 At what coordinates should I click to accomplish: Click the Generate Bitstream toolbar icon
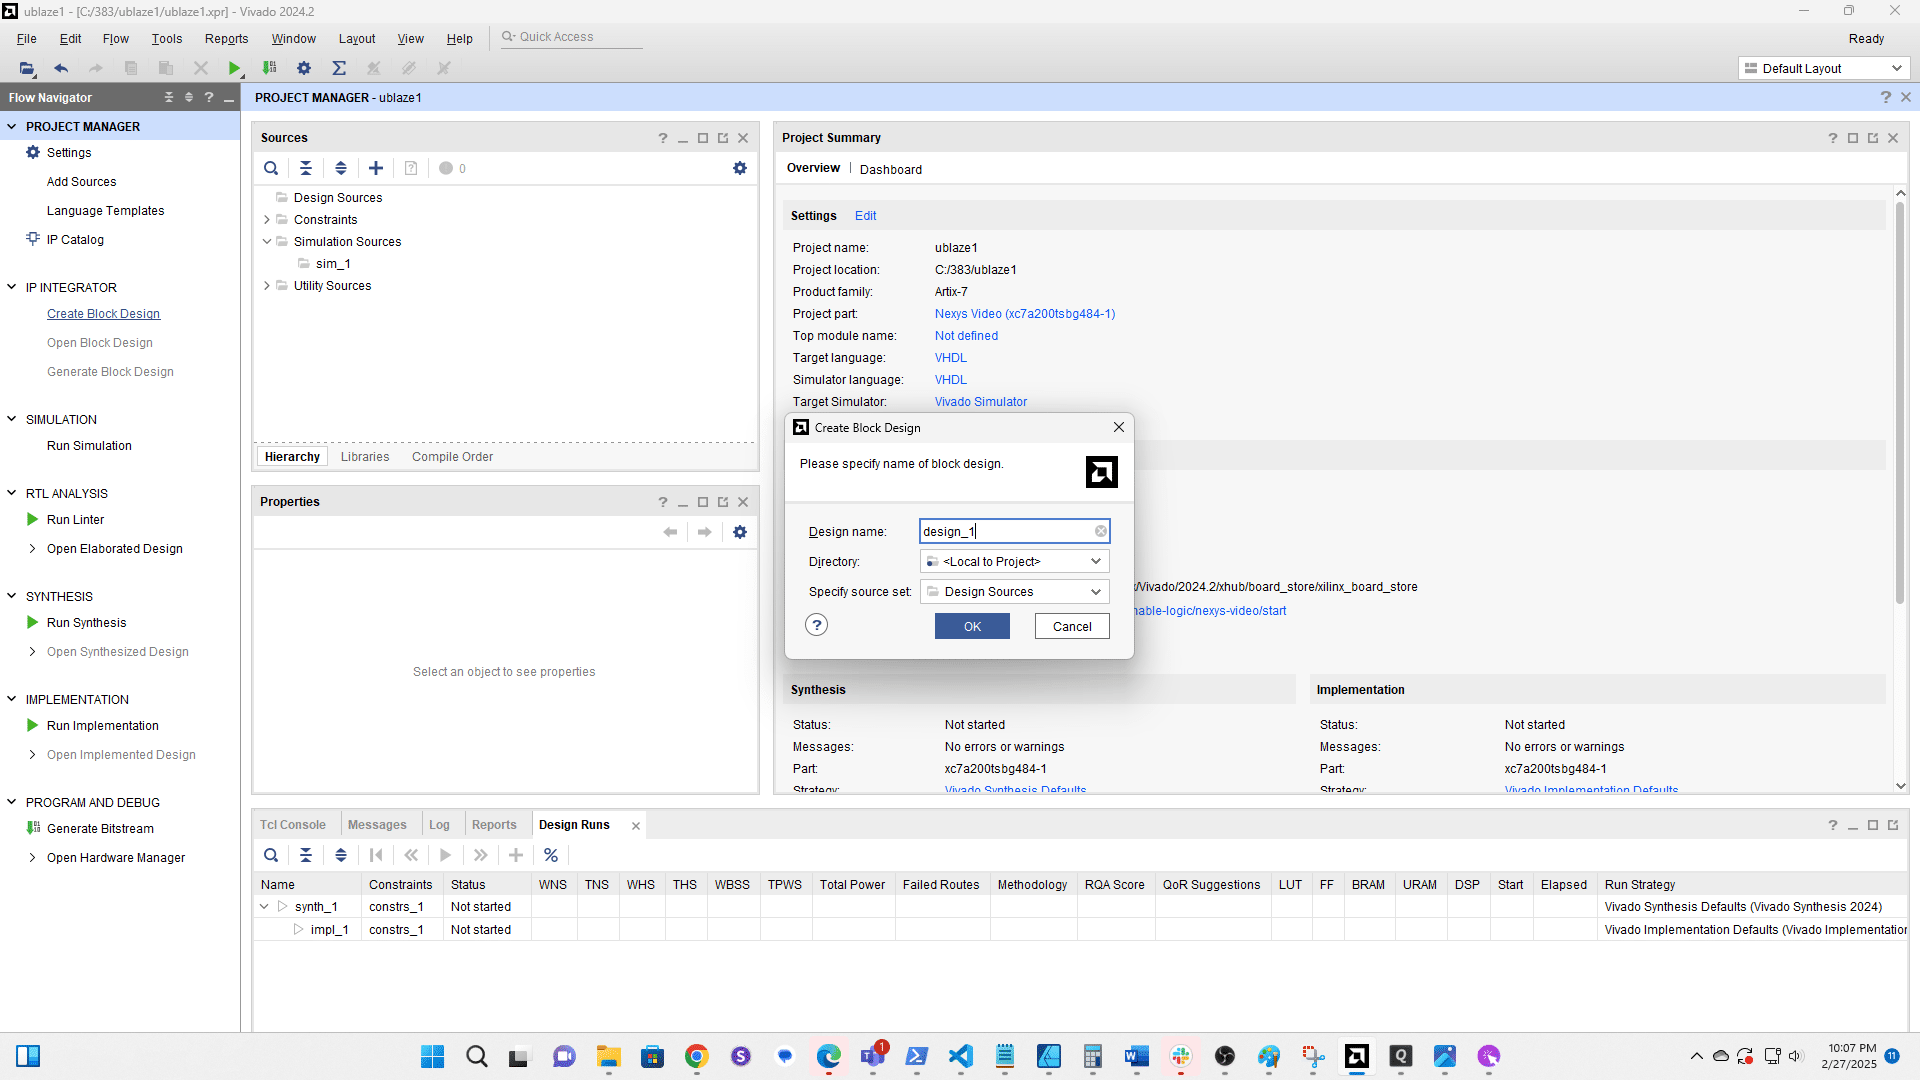[269, 68]
